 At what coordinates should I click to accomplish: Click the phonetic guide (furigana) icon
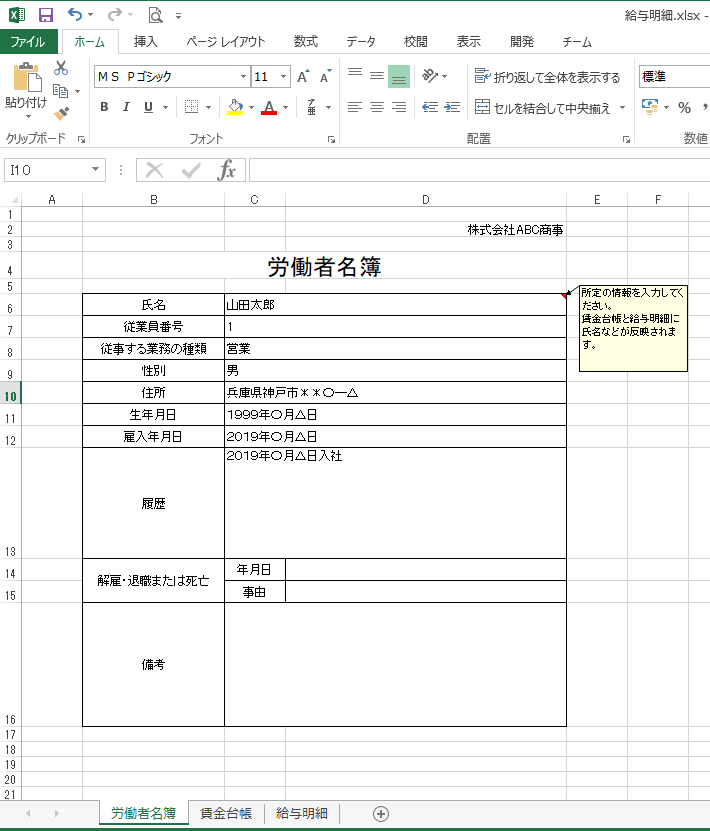312,107
